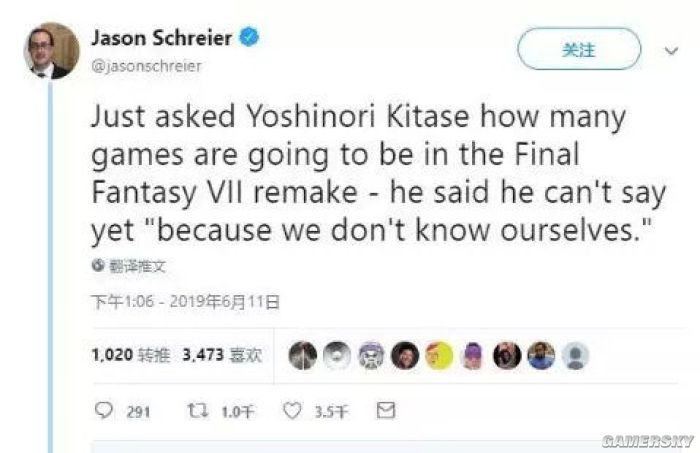
Task: Open the @jasonschreier handle link
Action: coord(146,66)
